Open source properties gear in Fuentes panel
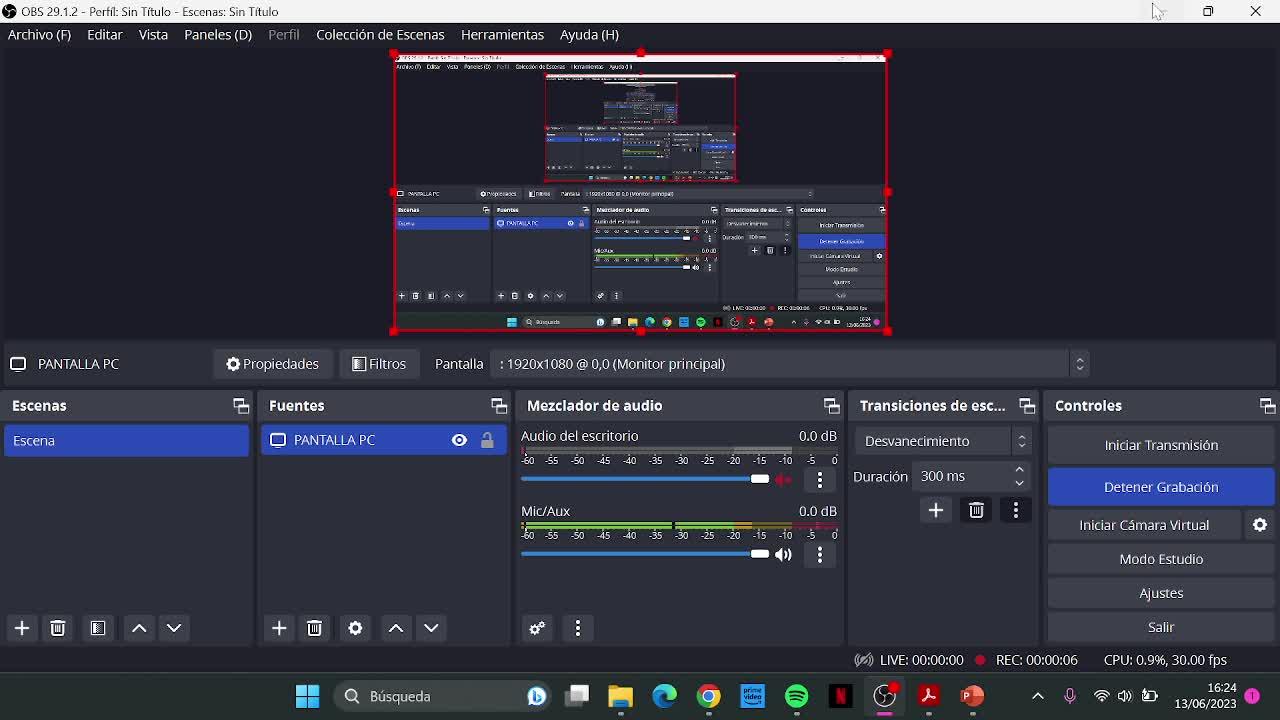 [355, 628]
